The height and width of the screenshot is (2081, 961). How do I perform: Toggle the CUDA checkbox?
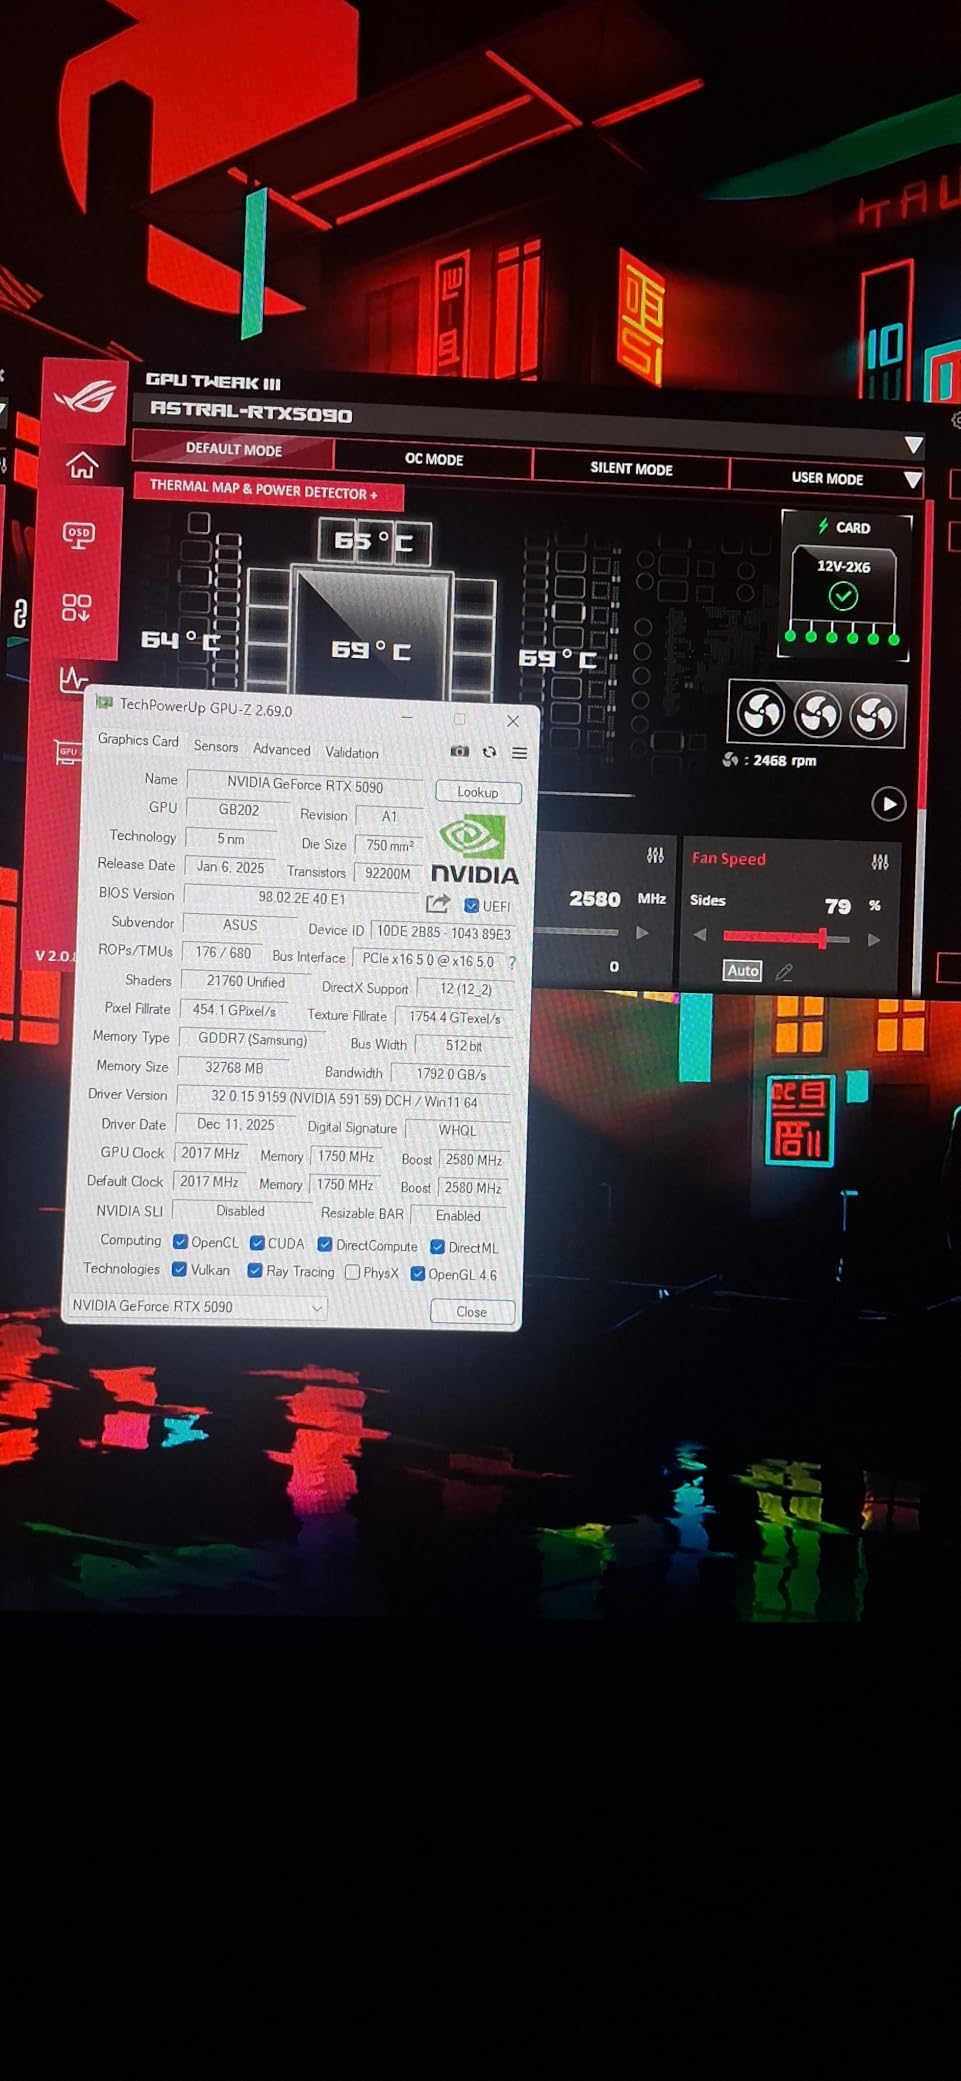click(257, 1243)
